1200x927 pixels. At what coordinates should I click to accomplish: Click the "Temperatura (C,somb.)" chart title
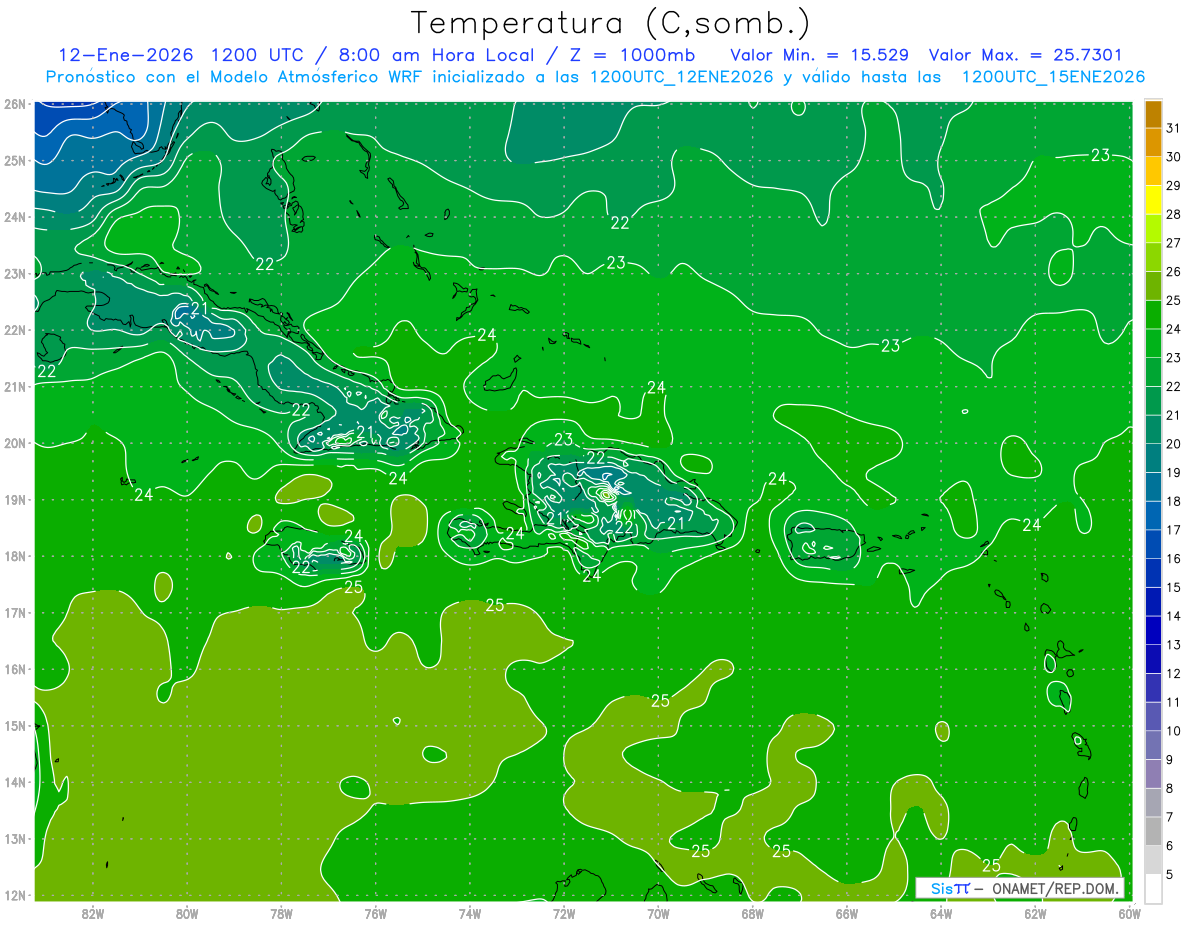610,22
